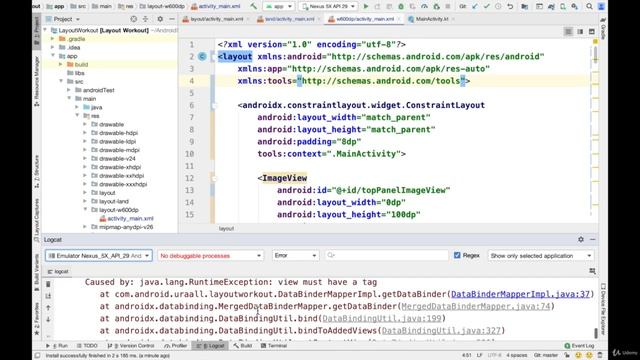Screen dimensions: 640x360
Task: Open the TODO tool window tab
Action: (x=87, y=346)
